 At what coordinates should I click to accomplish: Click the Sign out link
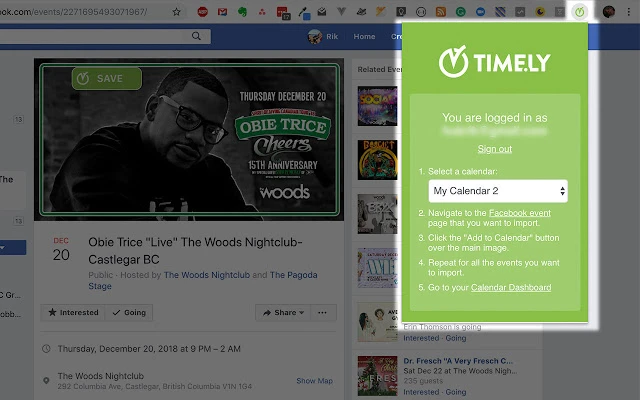(x=494, y=149)
